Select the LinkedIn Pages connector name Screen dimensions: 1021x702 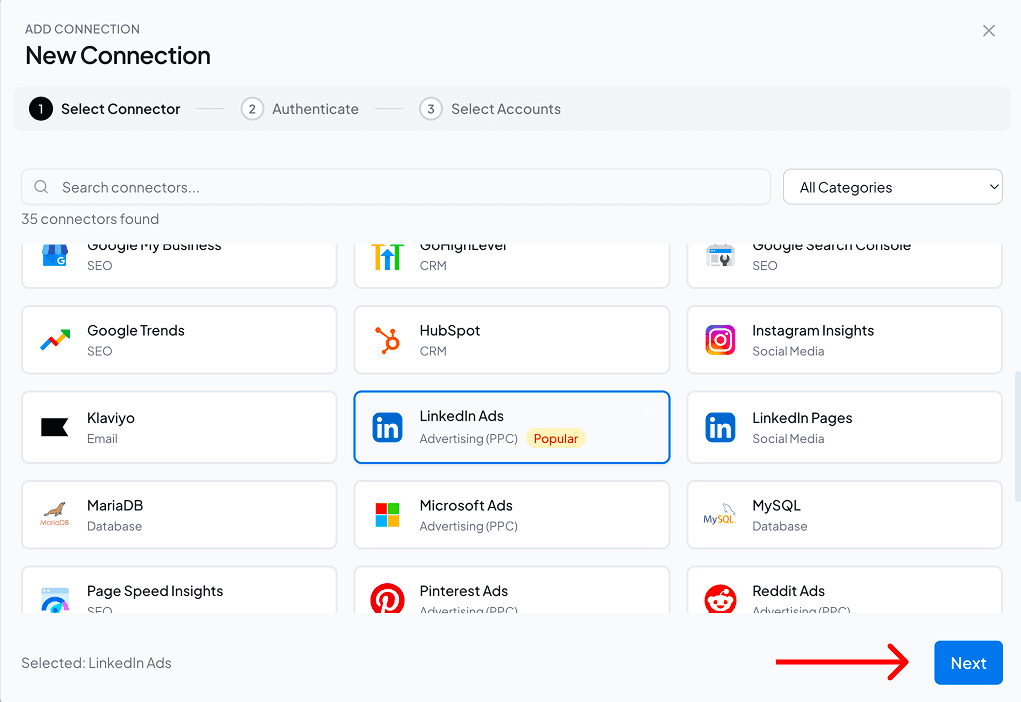click(802, 418)
